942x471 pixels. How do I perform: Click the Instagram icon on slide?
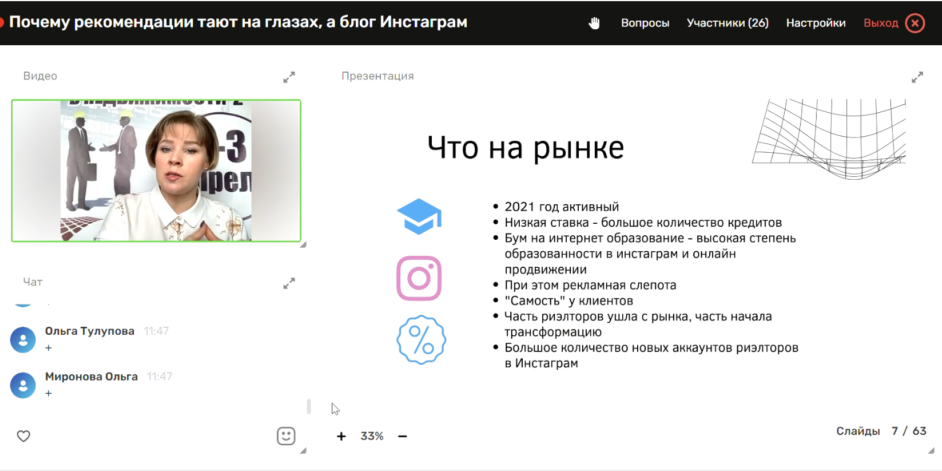click(419, 278)
